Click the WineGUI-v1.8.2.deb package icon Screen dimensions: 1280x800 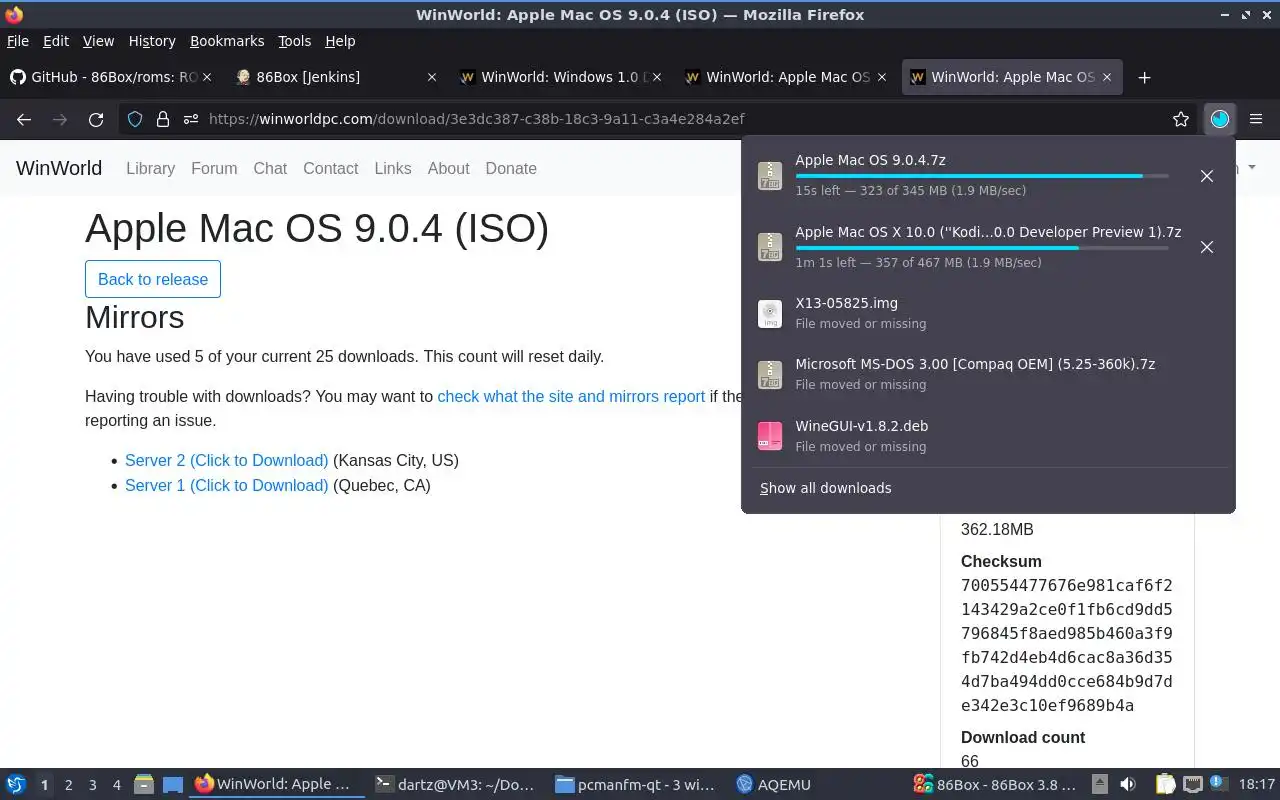770,436
